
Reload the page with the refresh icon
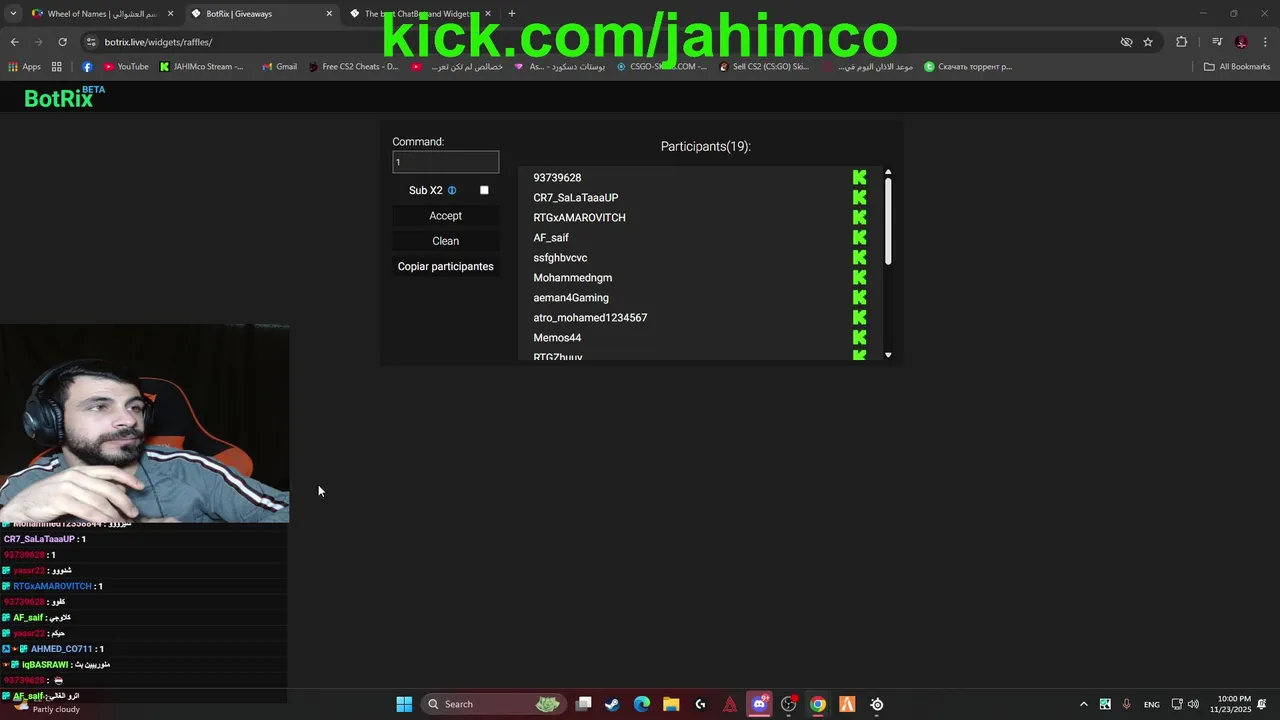(62, 42)
